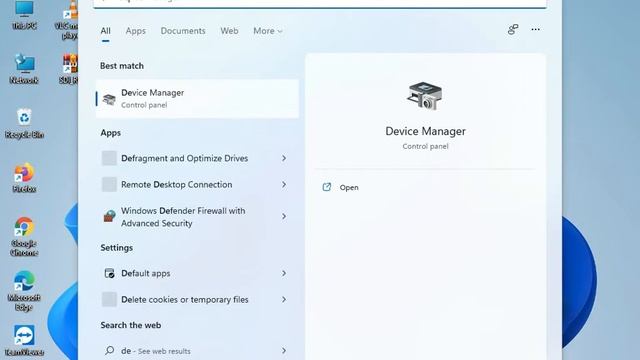Select the Firefox desktop shortcut
Screen dimensions: 640x360
[x=24, y=178]
